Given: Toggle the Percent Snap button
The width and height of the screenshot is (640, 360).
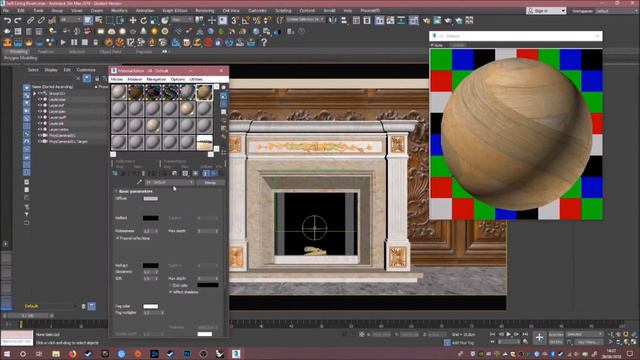Looking at the screenshot, I should 257,20.
